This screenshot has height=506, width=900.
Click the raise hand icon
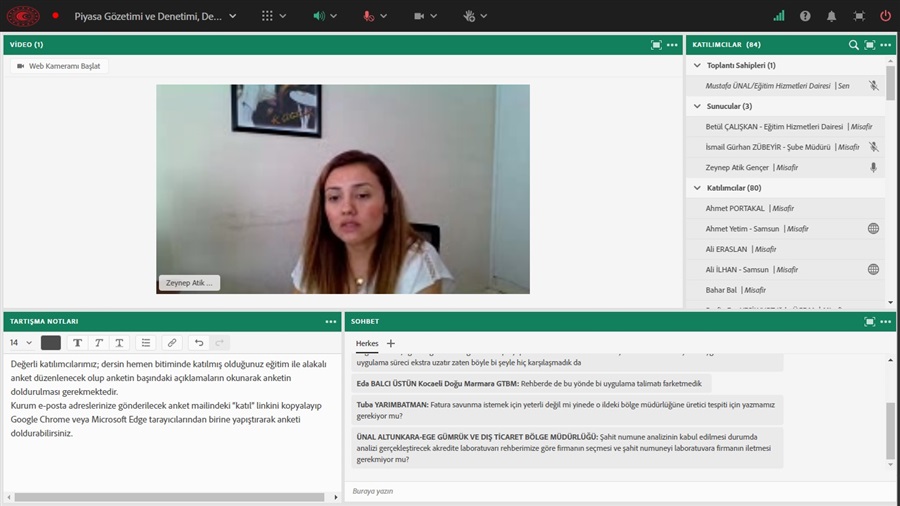[469, 16]
